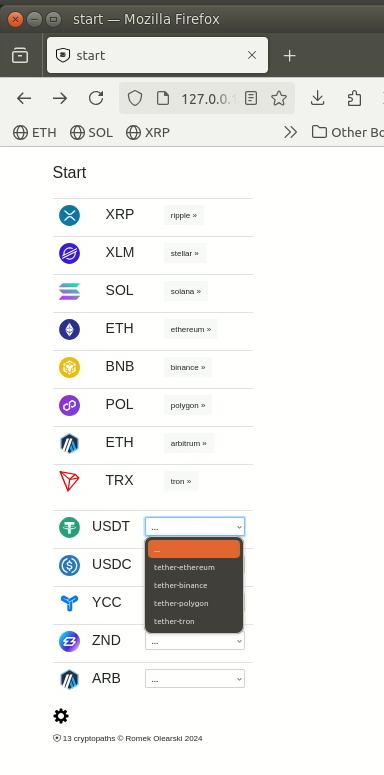The height and width of the screenshot is (775, 384).
Task: Open the USDT network dropdown
Action: [x=195, y=527]
